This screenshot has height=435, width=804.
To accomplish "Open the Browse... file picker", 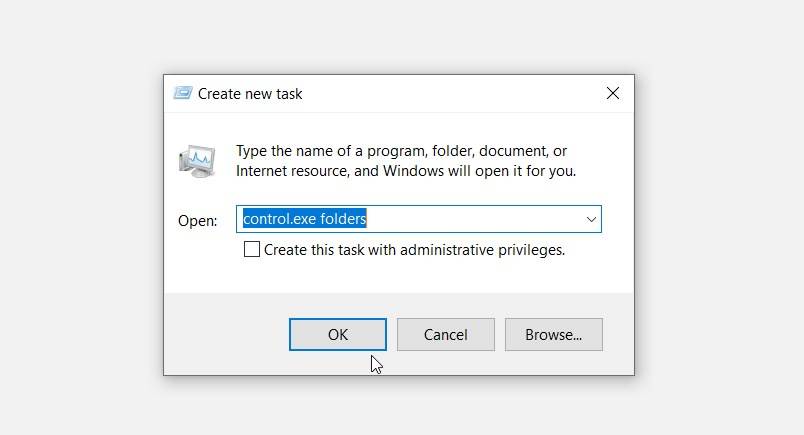I will coord(553,334).
